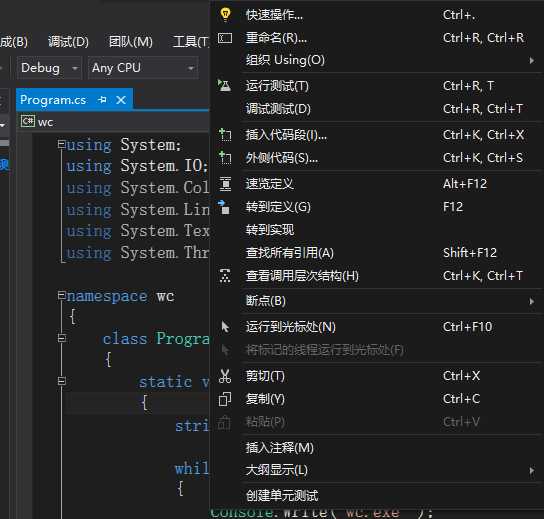
Task: Click the lightbulb quick actions icon
Action: [225, 15]
